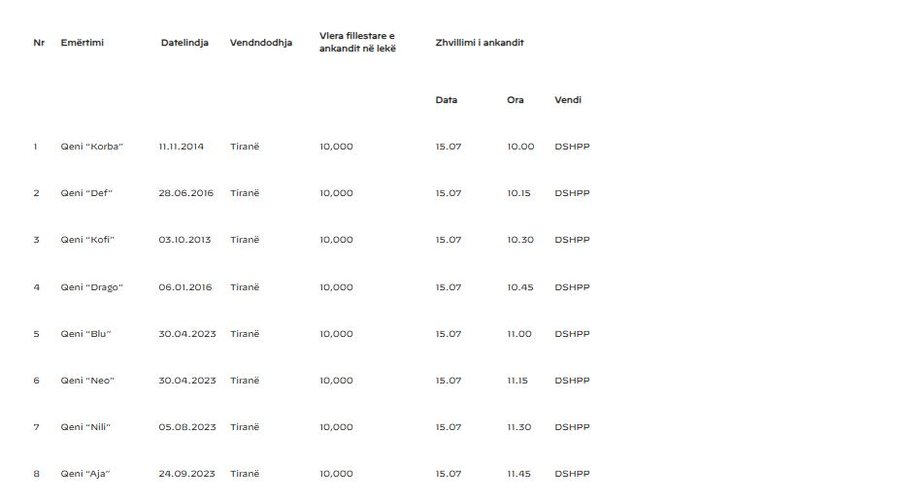The width and height of the screenshot is (900, 500).
Task: Click birthdate 28.06.2016 cell
Action: pos(186,193)
